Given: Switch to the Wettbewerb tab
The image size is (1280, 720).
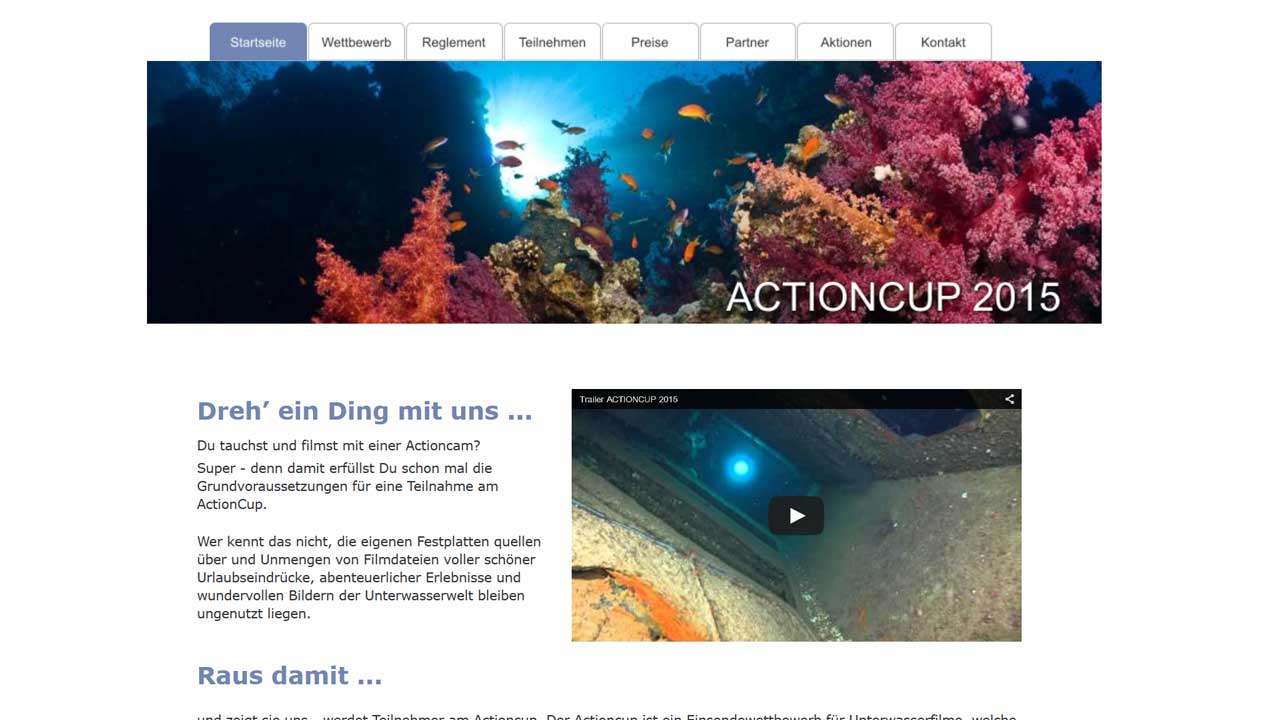Looking at the screenshot, I should [356, 43].
